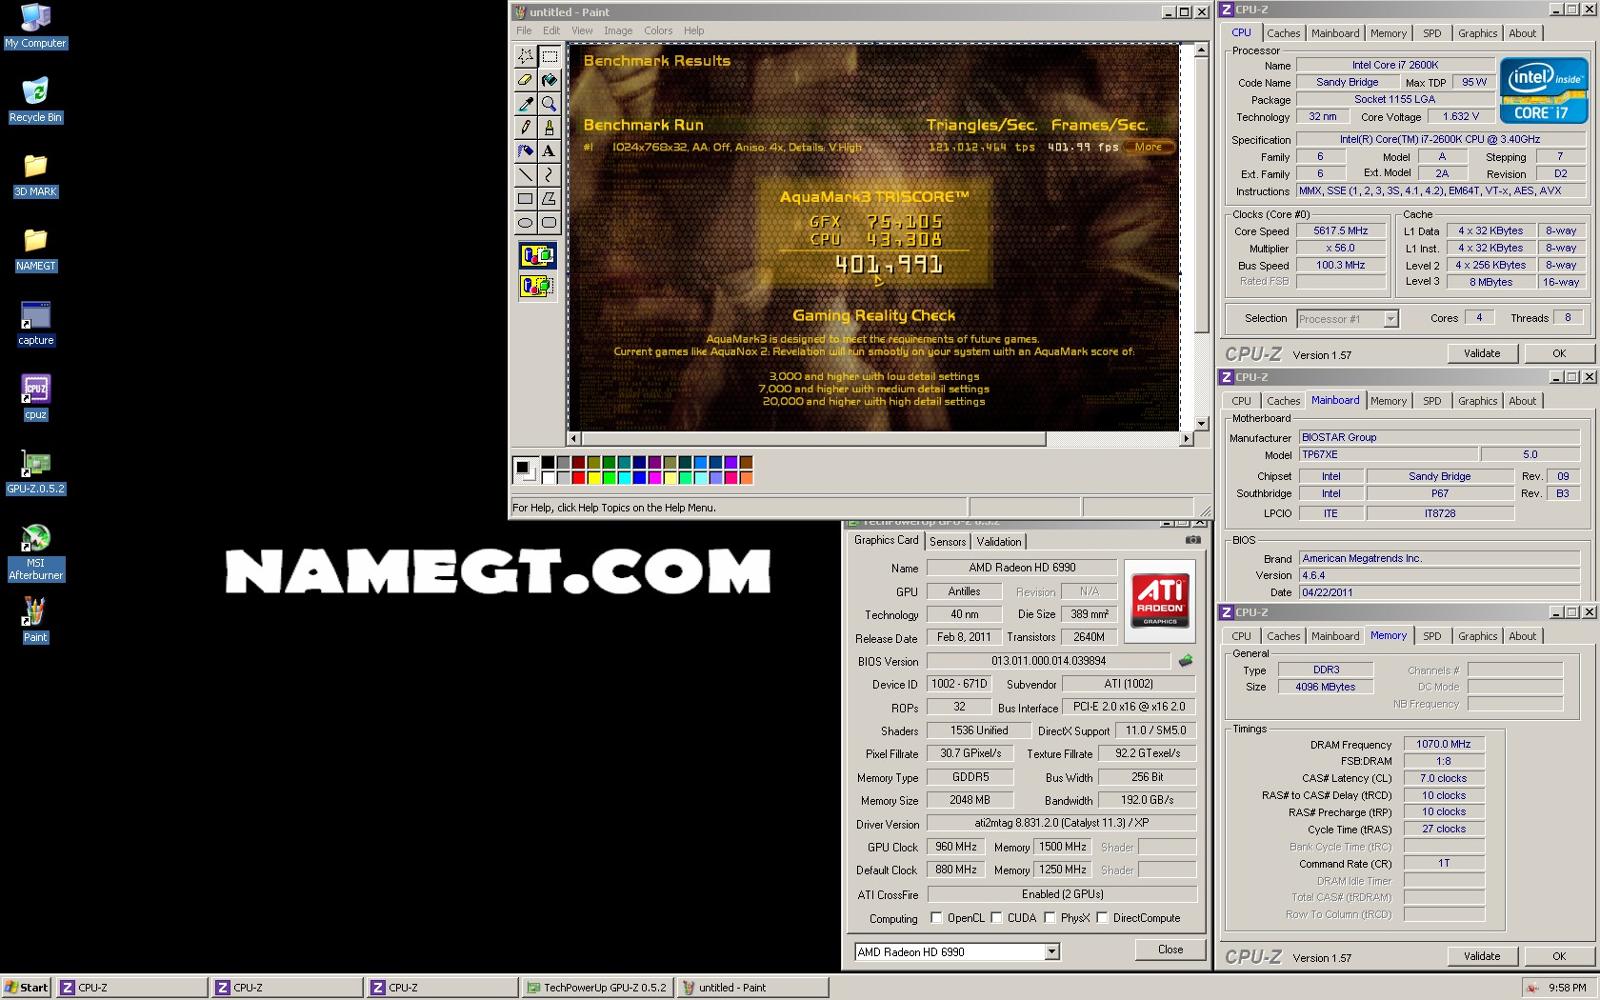Select the Brush tool in Paint
This screenshot has height=1000, width=1600.
[x=549, y=127]
